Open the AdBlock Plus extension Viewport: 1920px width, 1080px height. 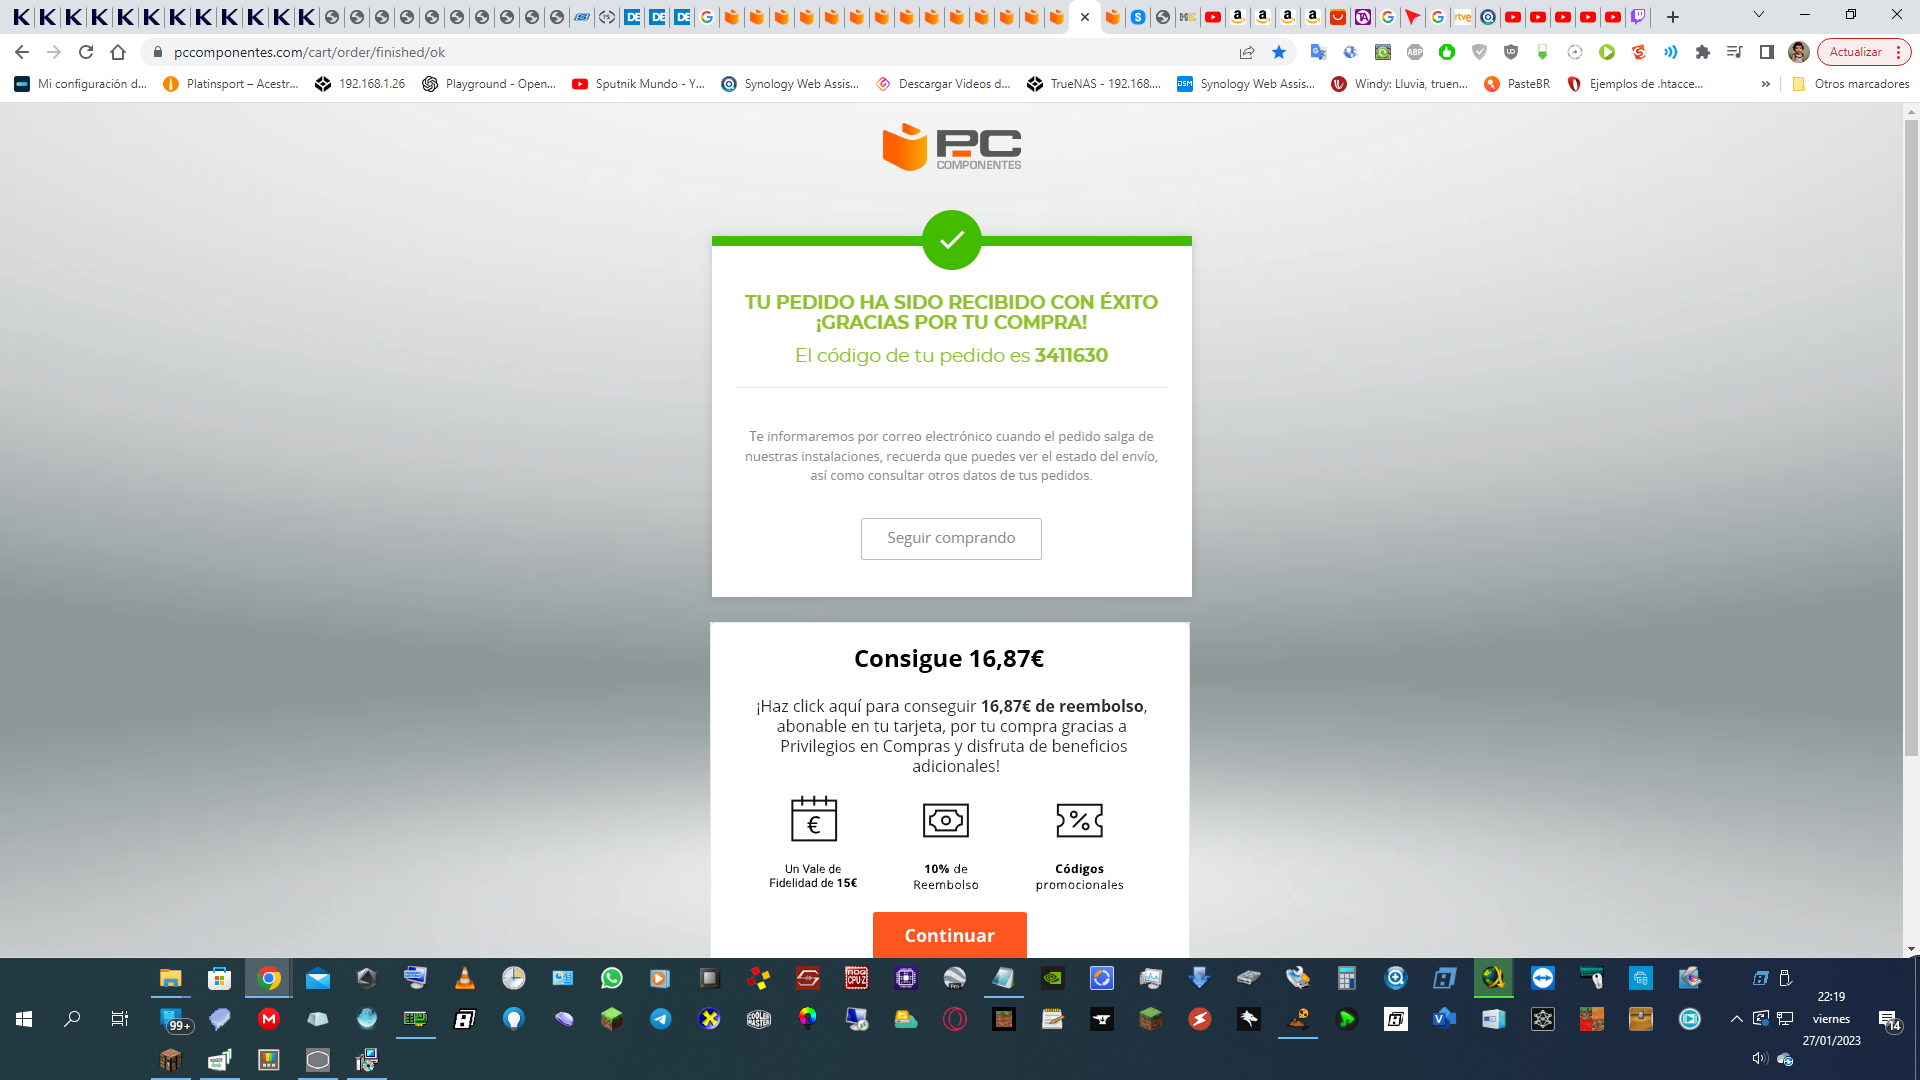1414,52
